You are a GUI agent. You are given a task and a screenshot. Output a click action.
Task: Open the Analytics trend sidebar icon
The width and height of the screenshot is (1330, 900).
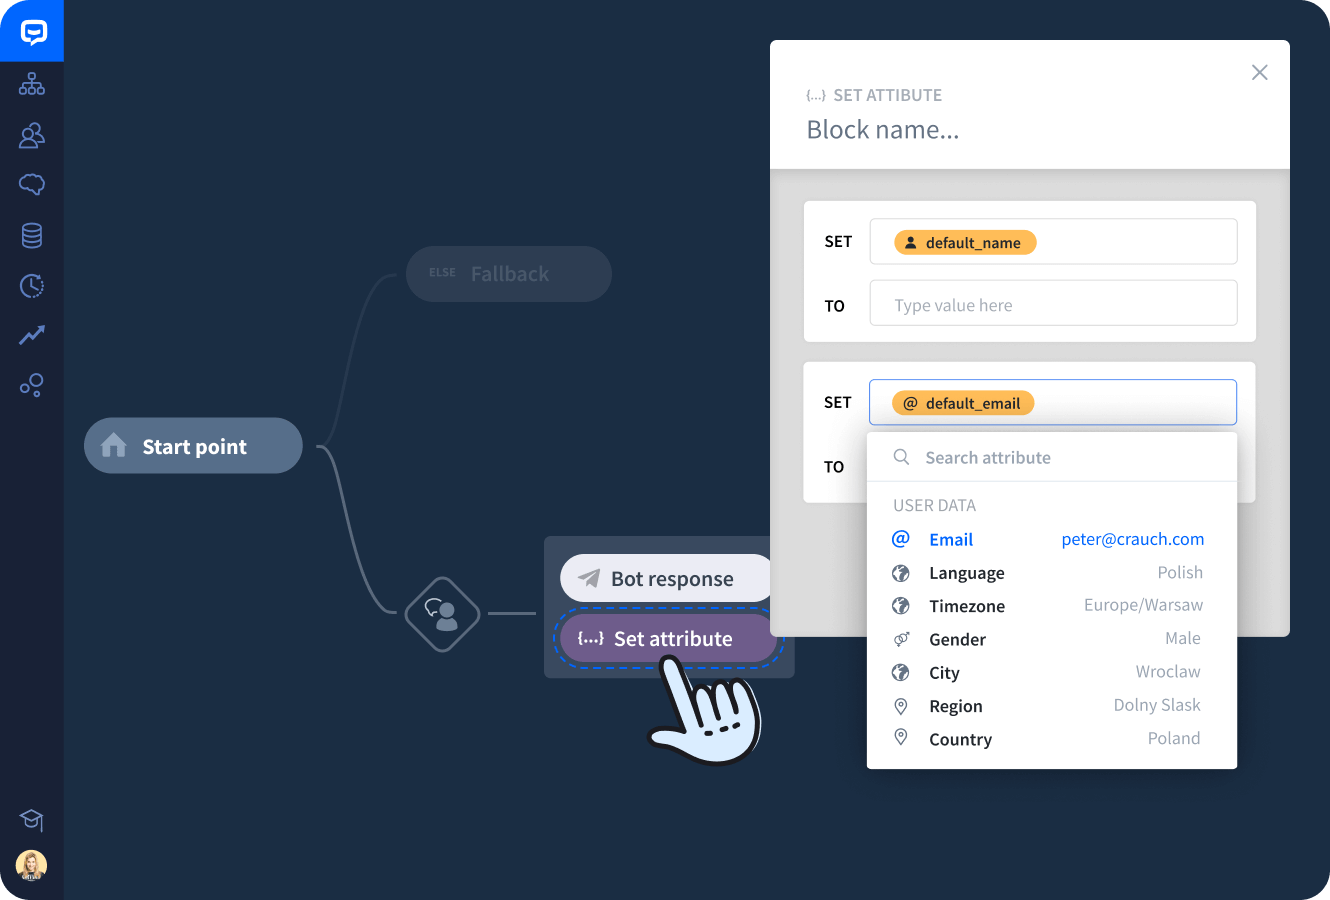[32, 335]
